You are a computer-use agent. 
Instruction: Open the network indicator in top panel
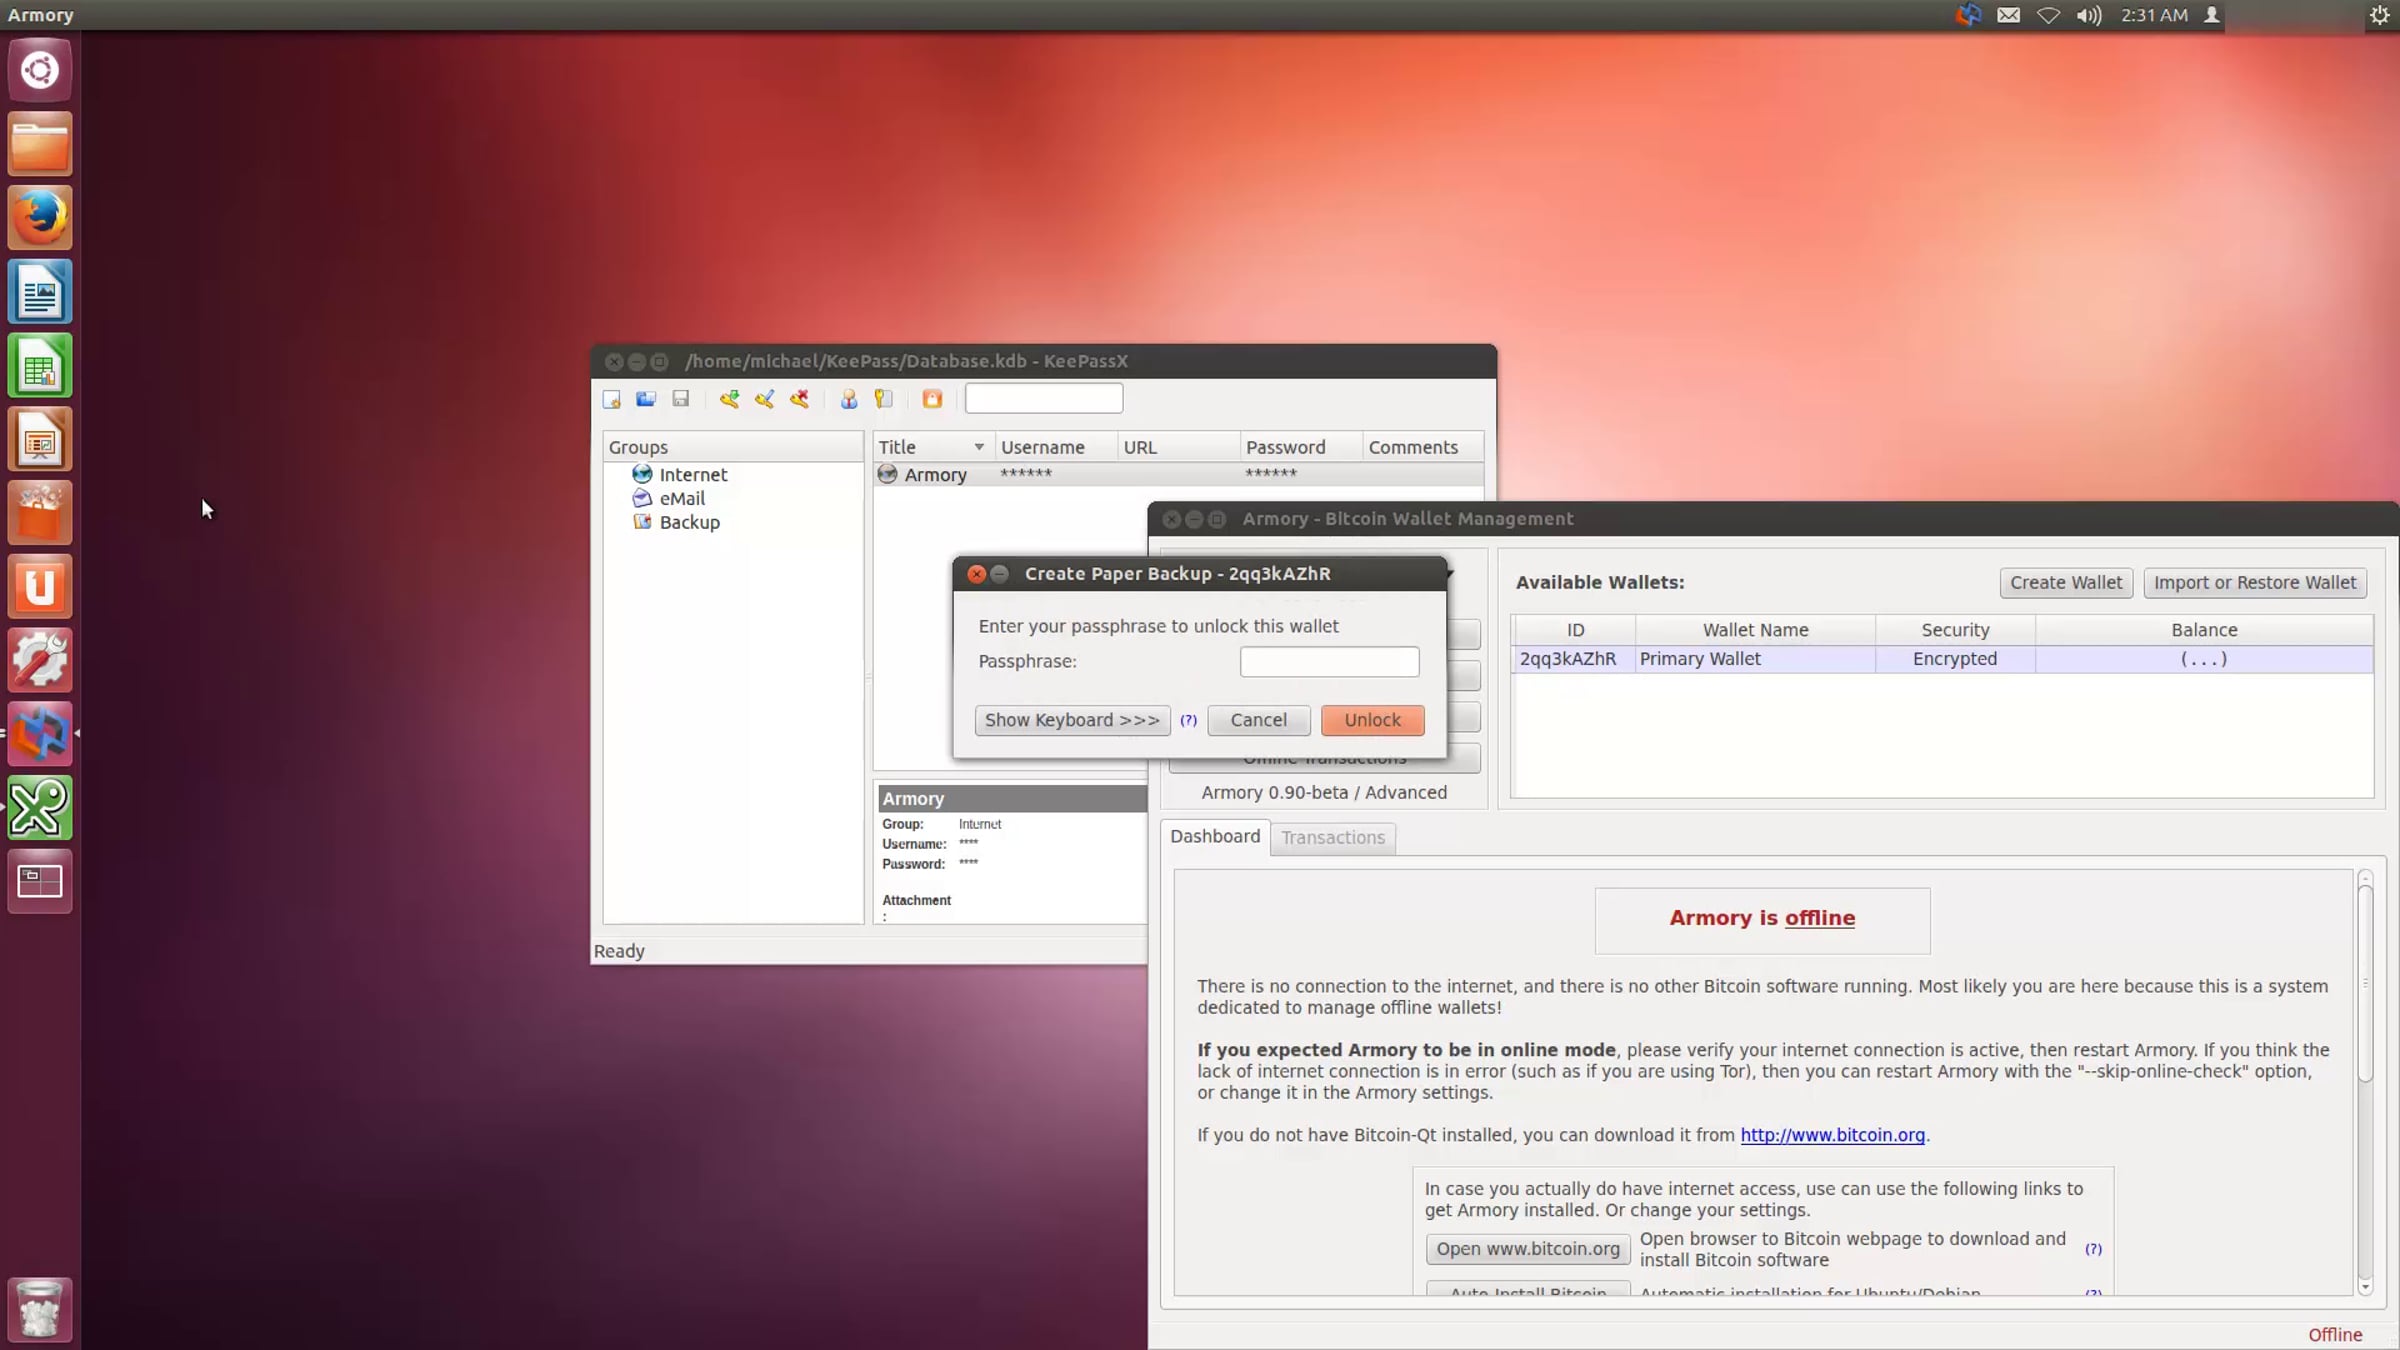(2048, 15)
